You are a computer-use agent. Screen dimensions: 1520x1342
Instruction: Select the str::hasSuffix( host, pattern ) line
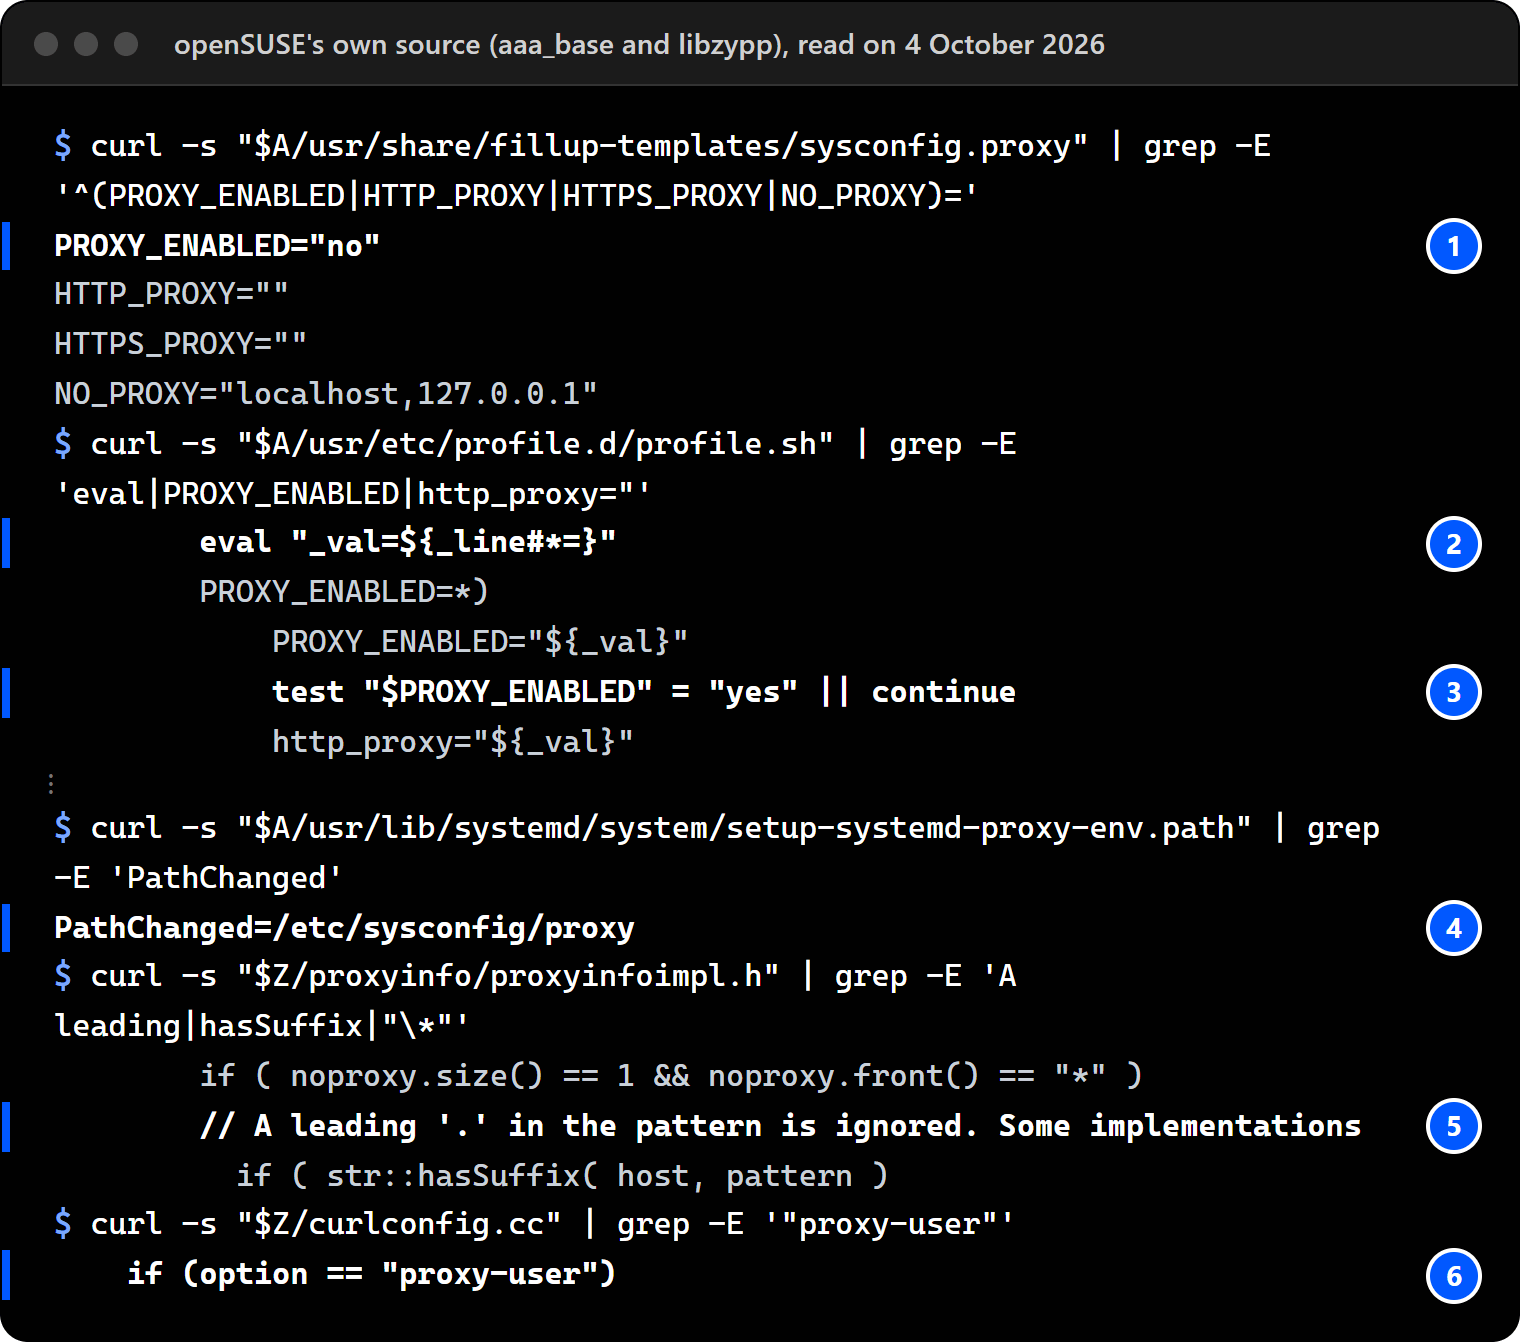pyautogui.click(x=562, y=1176)
